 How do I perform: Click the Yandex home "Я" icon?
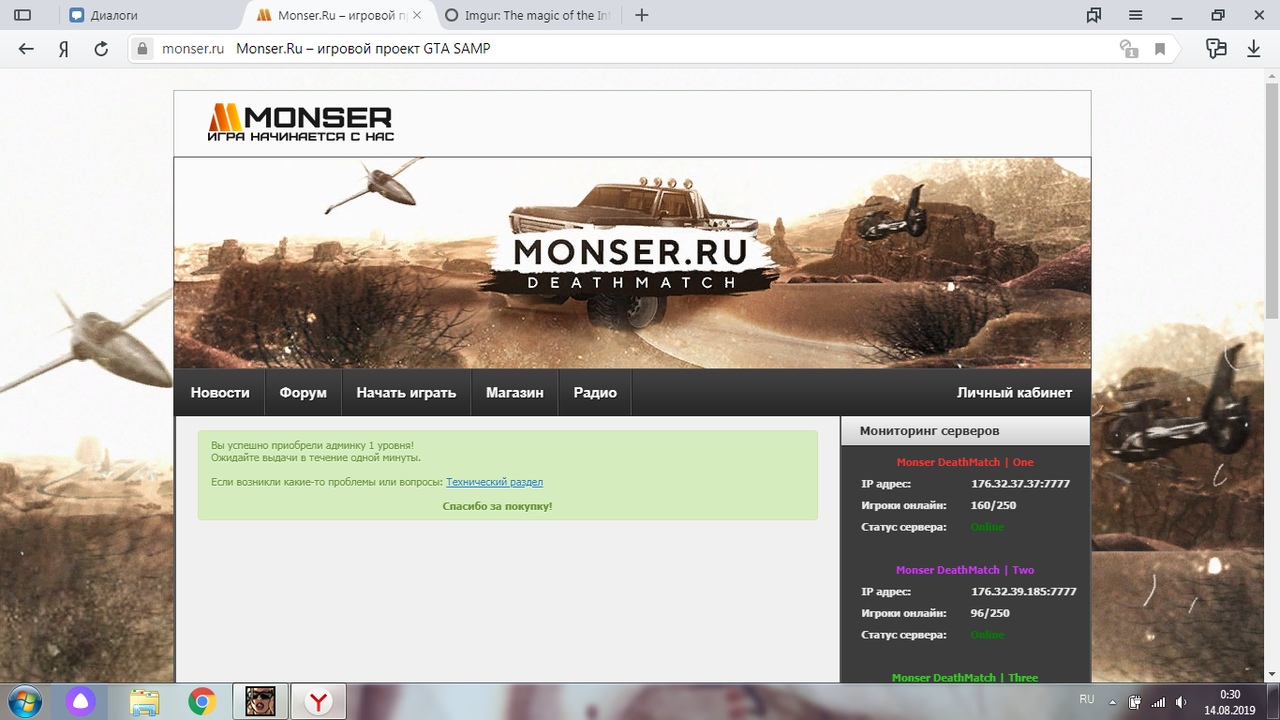point(63,49)
